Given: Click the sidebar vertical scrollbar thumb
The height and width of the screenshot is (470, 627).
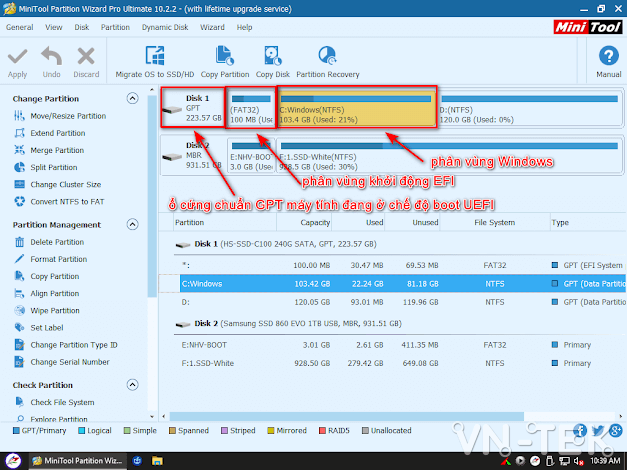Looking at the screenshot, I should (x=152, y=196).
